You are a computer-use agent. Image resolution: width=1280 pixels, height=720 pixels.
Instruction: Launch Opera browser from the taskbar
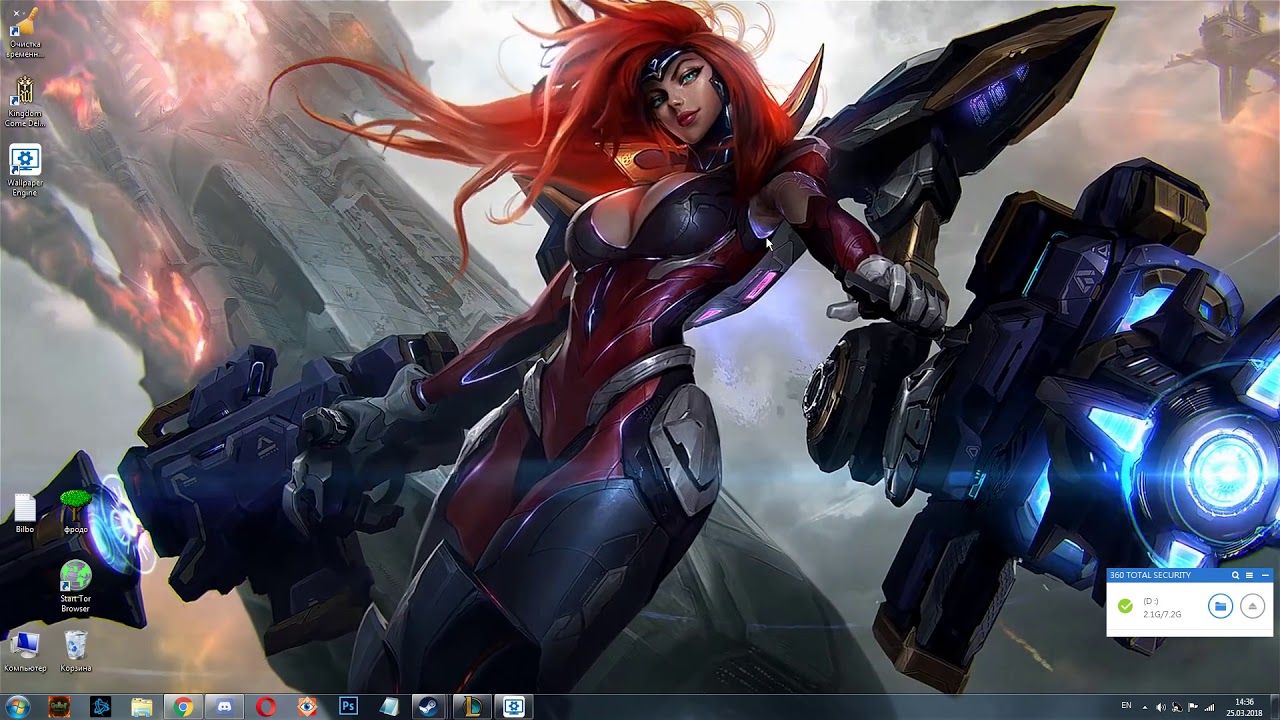coord(265,707)
